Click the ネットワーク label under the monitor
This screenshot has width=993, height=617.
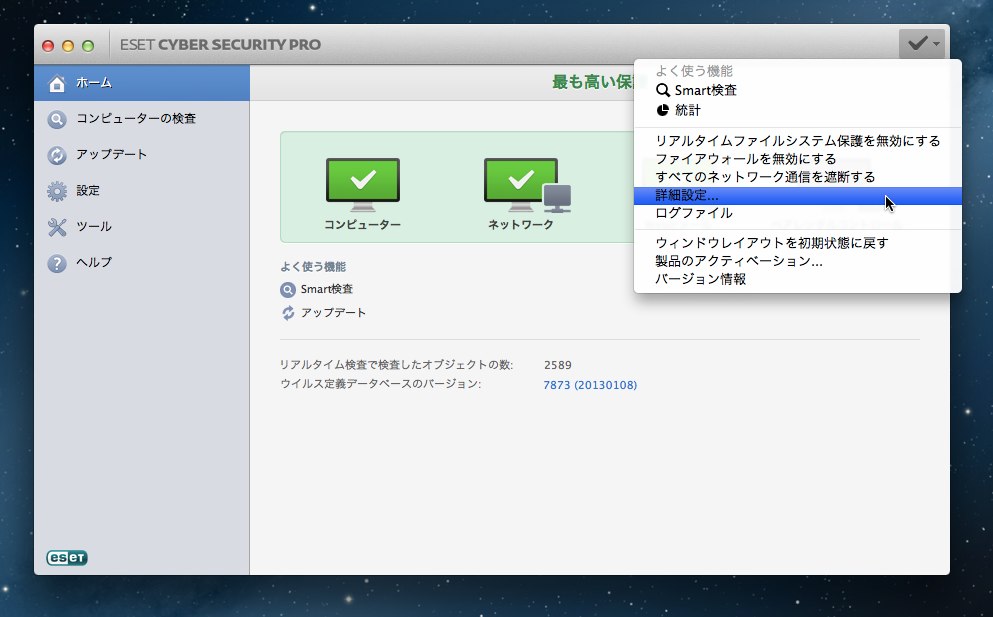tap(521, 225)
